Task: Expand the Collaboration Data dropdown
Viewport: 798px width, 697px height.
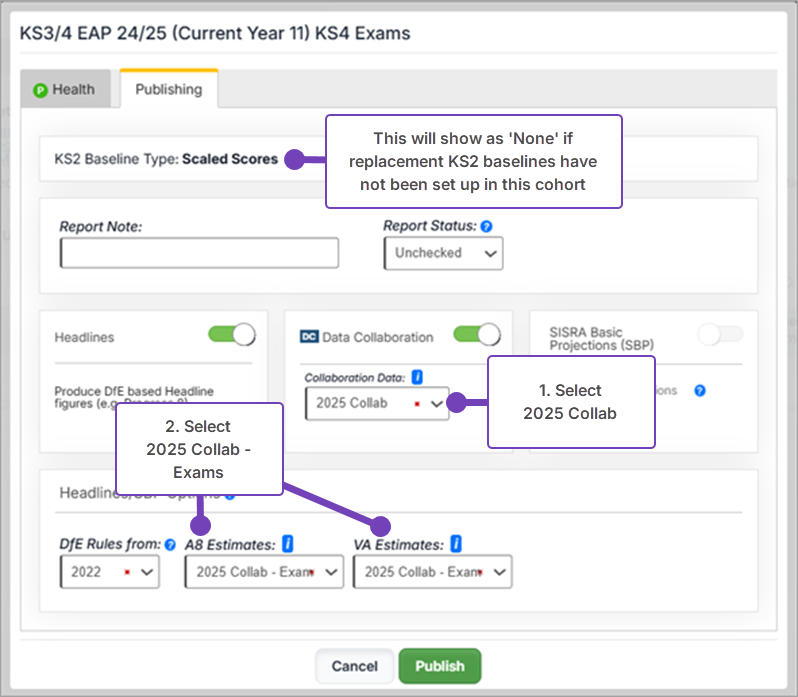Action: [377, 404]
